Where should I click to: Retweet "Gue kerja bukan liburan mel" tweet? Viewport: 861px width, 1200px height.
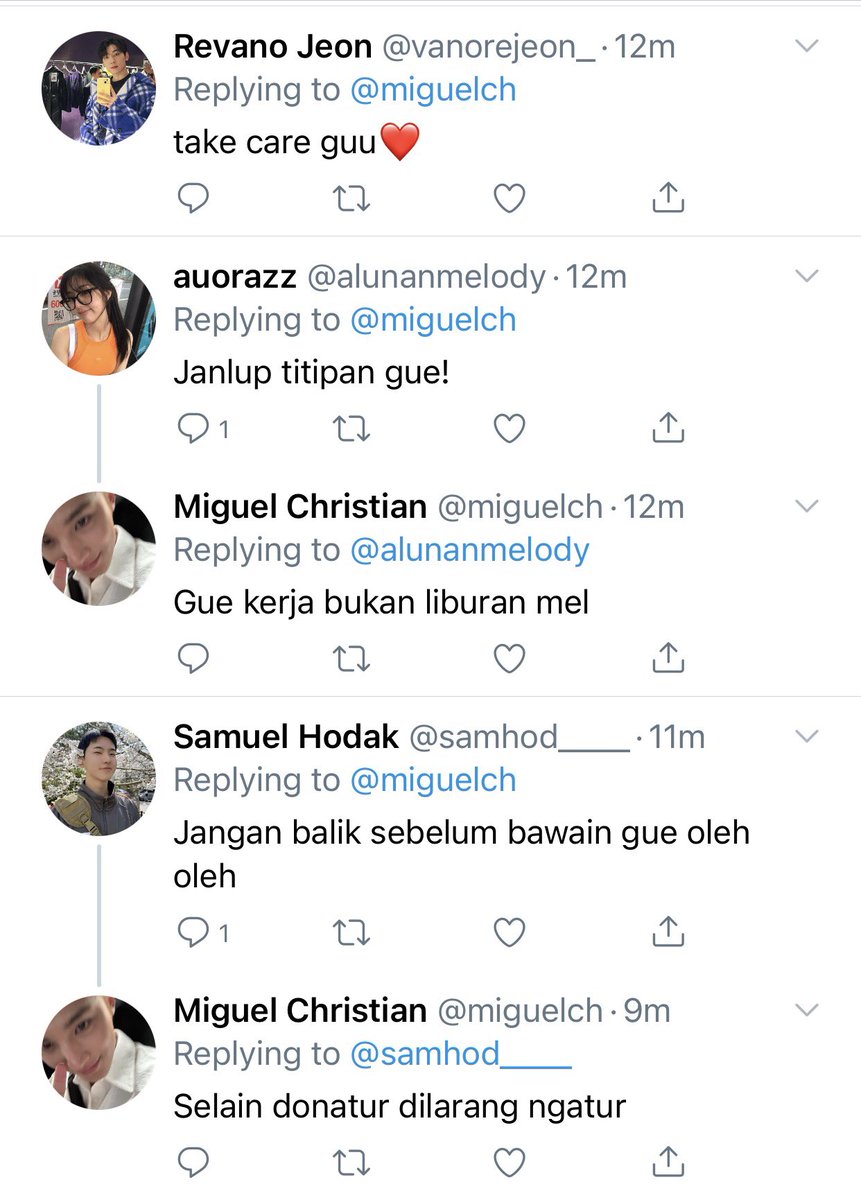click(351, 658)
